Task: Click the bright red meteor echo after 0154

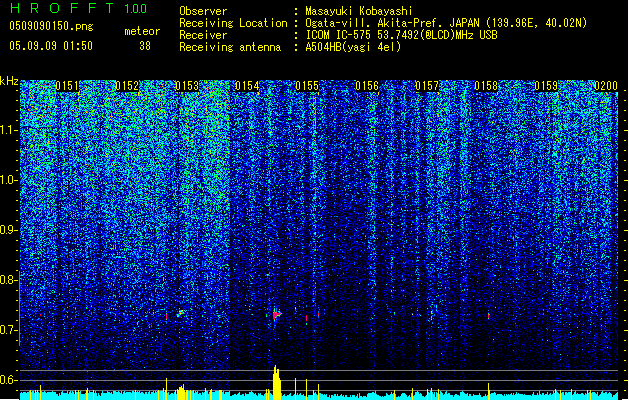Action: coord(276,315)
